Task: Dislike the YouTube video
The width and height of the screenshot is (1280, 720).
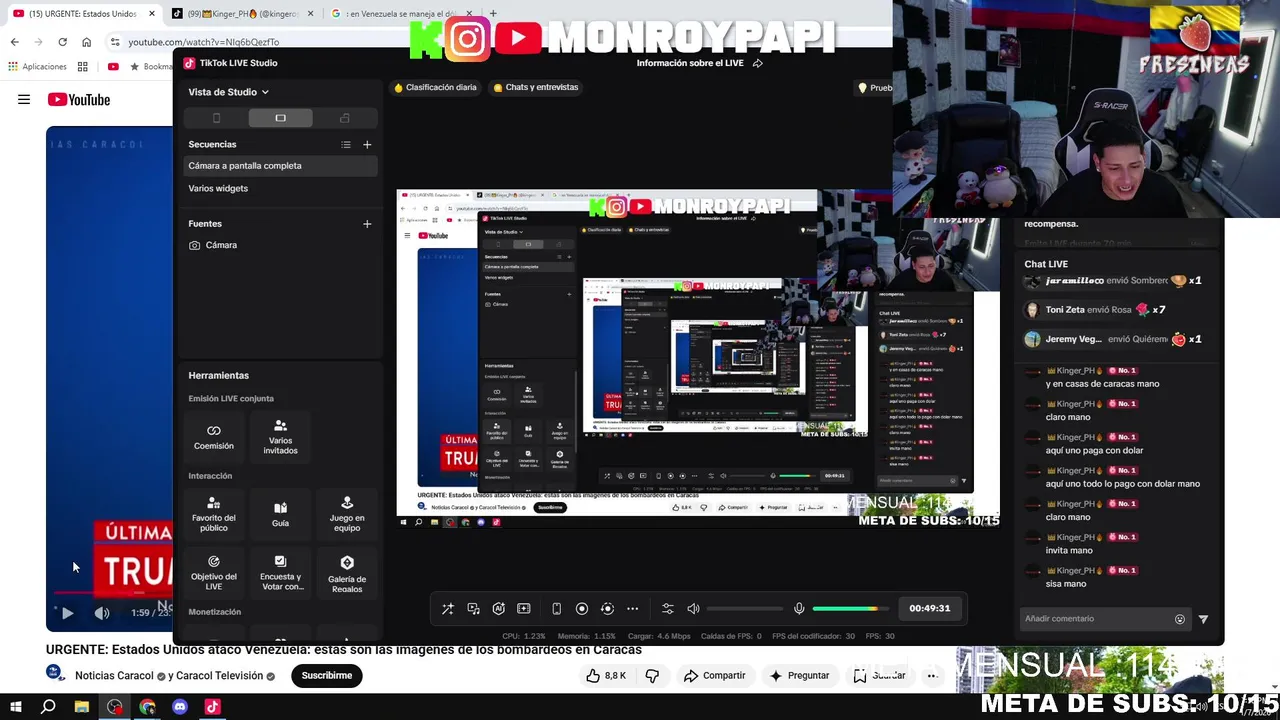Action: [x=652, y=676]
